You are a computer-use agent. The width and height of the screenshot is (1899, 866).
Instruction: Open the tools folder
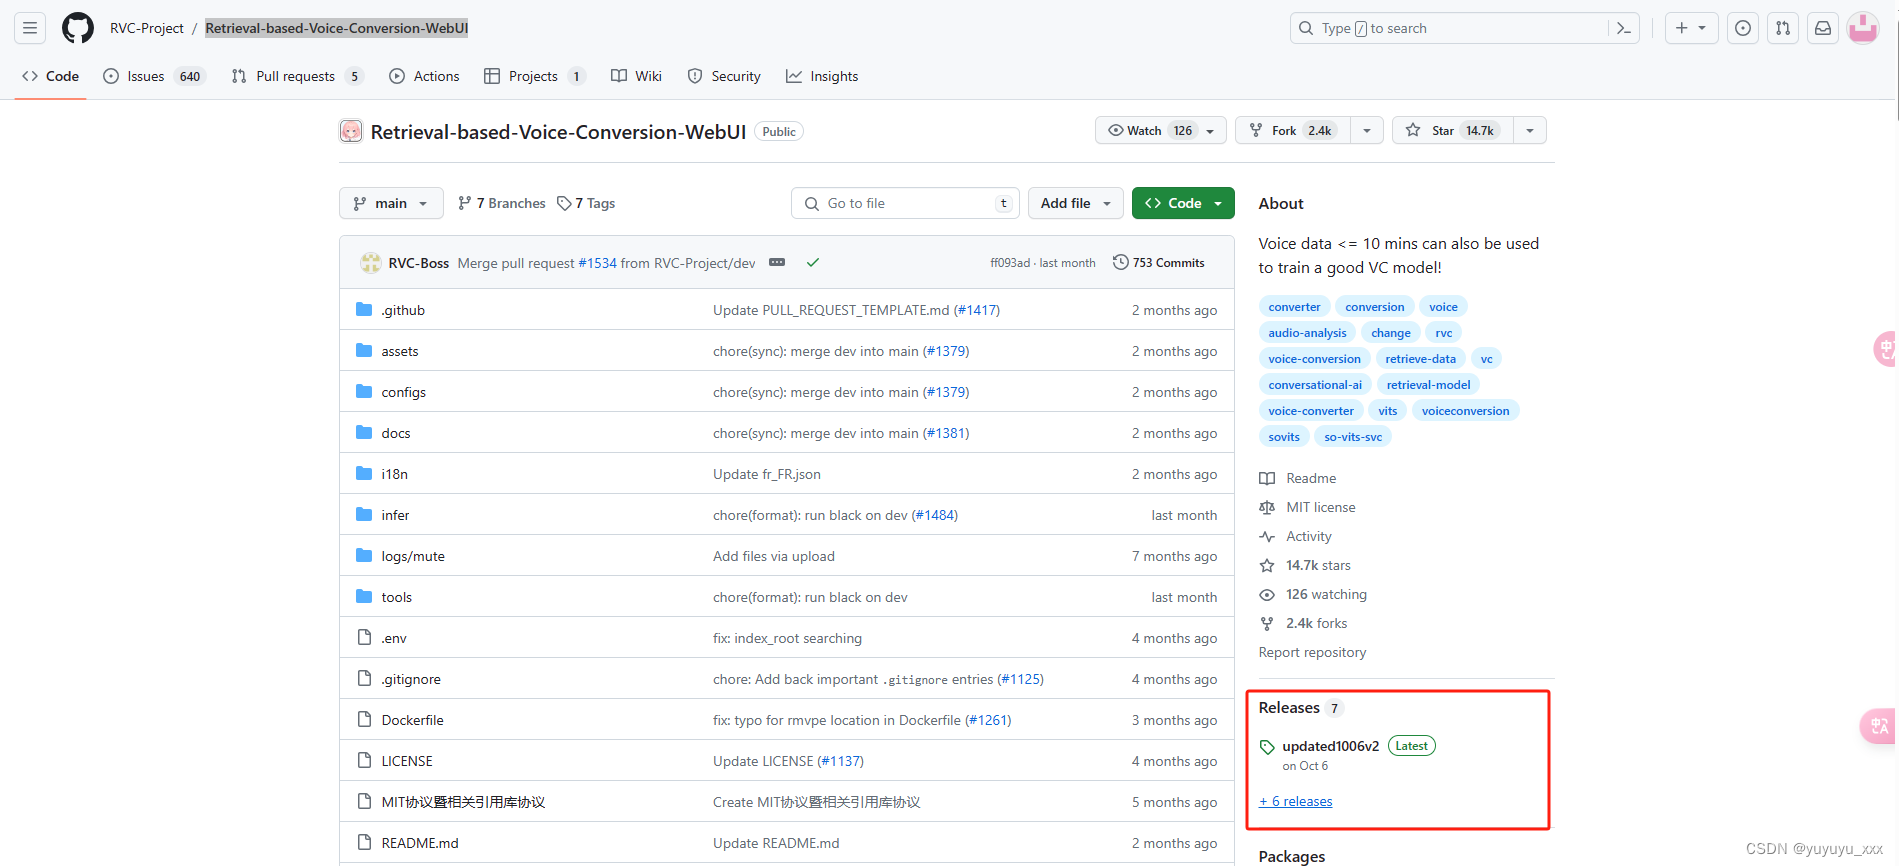pyautogui.click(x=397, y=597)
